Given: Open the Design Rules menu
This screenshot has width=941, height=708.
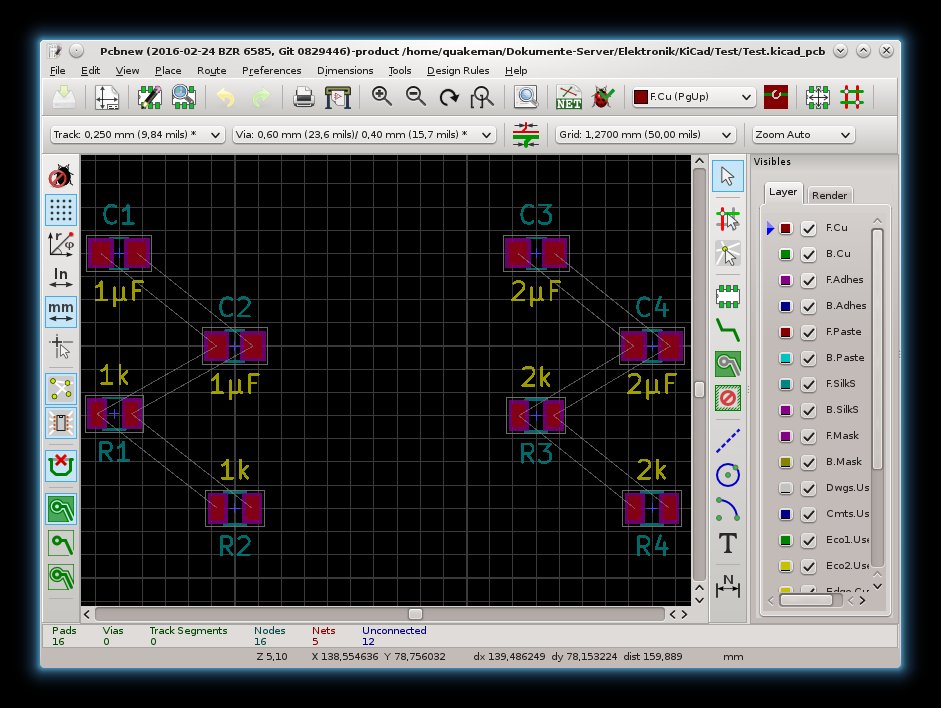Looking at the screenshot, I should [458, 70].
